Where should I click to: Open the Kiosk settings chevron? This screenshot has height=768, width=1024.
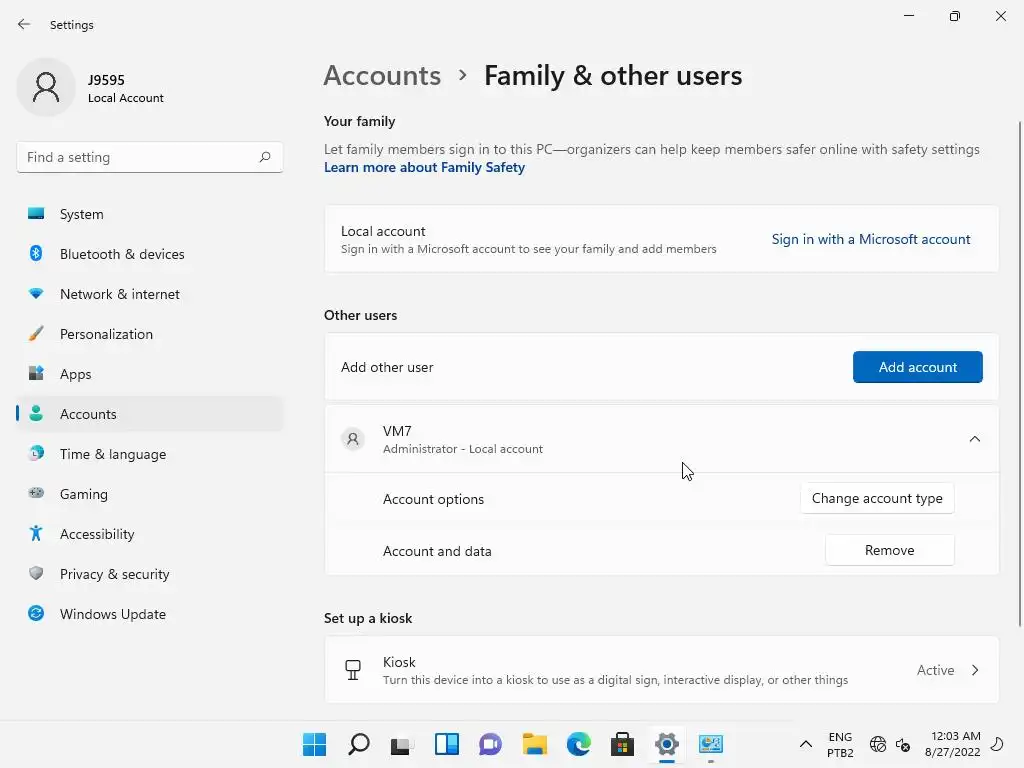tap(975, 670)
